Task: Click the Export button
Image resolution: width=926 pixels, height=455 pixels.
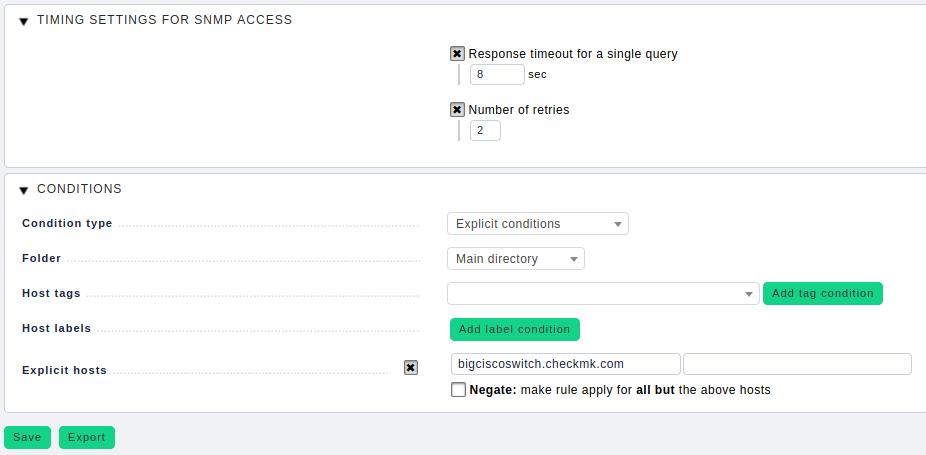Action: [x=87, y=437]
